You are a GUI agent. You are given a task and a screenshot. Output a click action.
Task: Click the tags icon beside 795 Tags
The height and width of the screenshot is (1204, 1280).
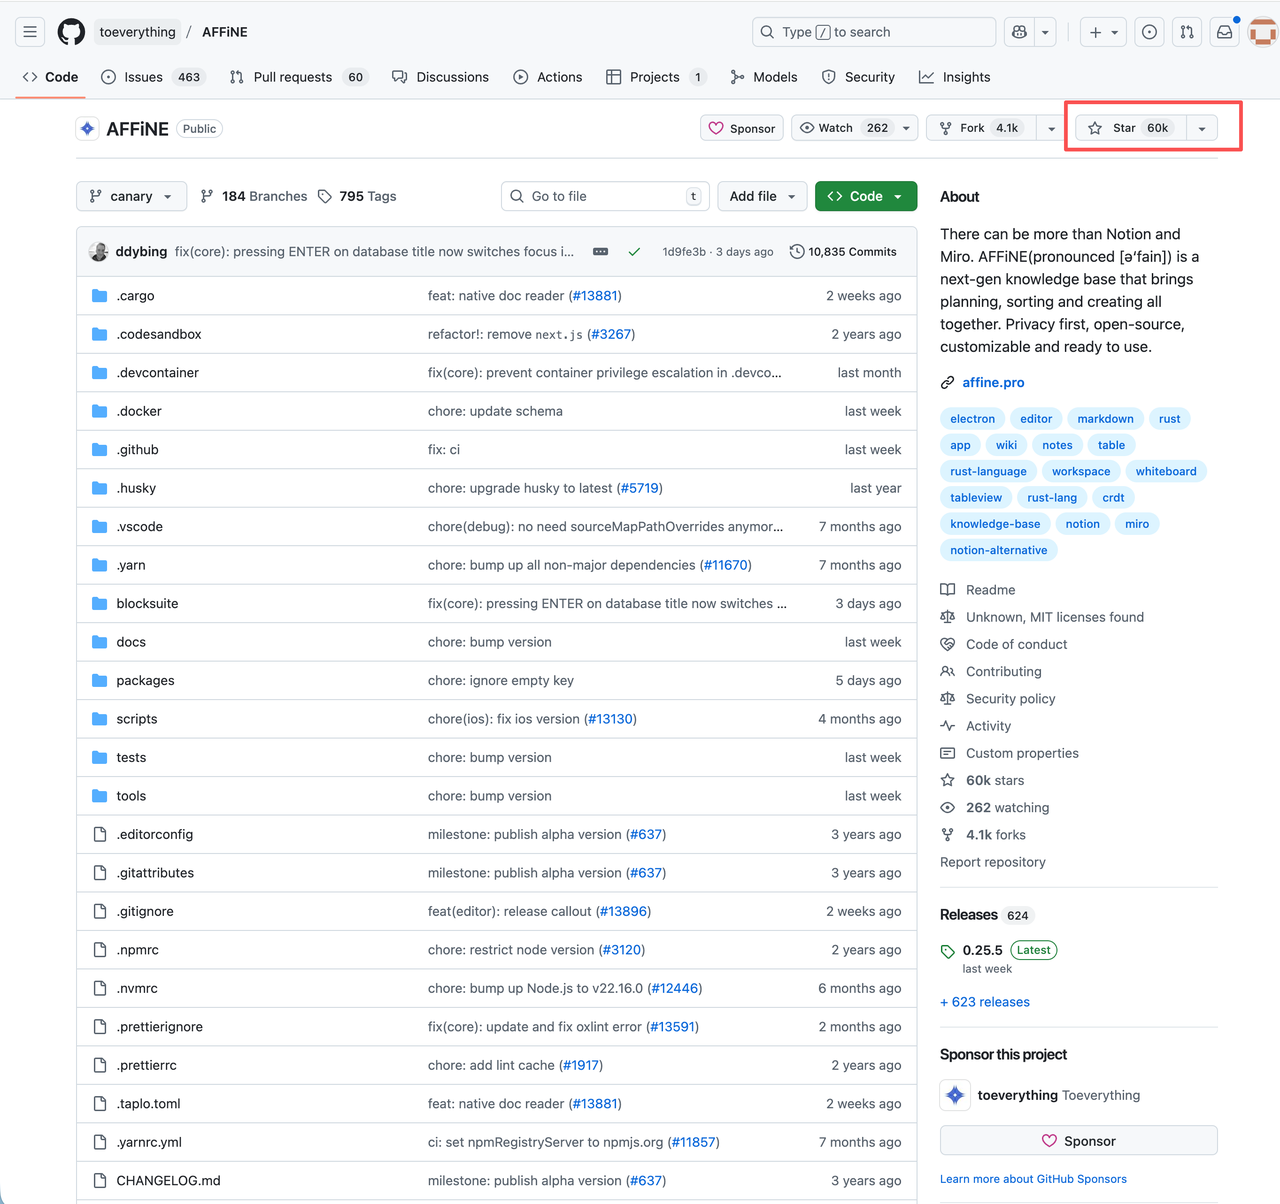(x=325, y=196)
